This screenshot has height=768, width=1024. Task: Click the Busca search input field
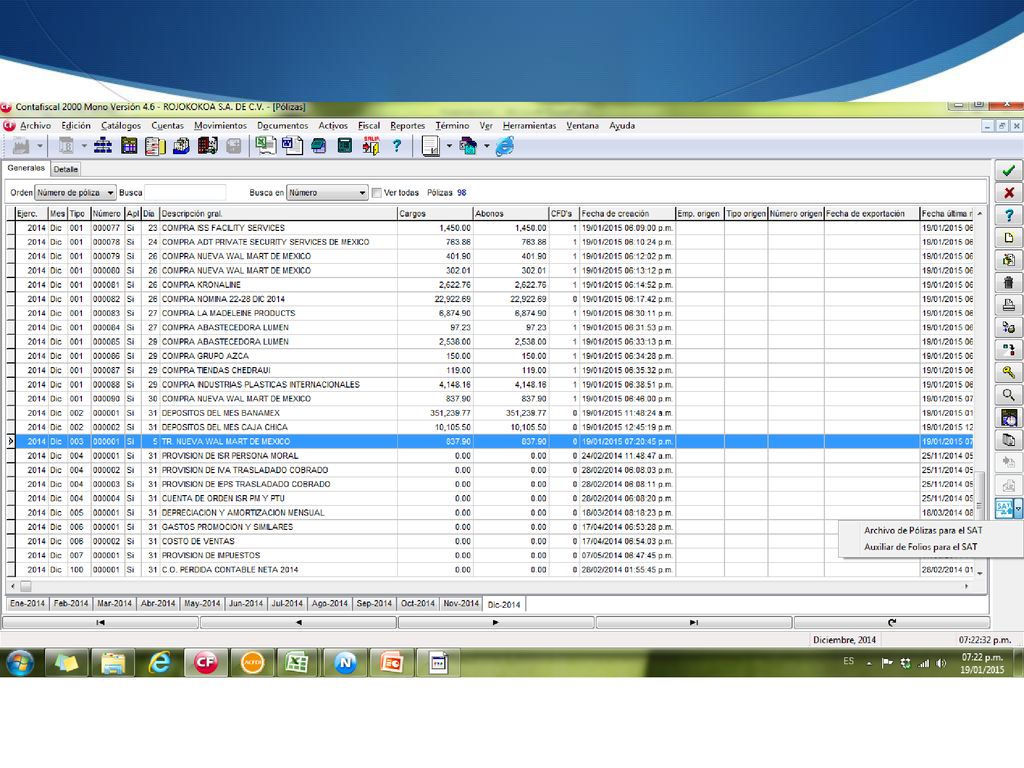[185, 193]
